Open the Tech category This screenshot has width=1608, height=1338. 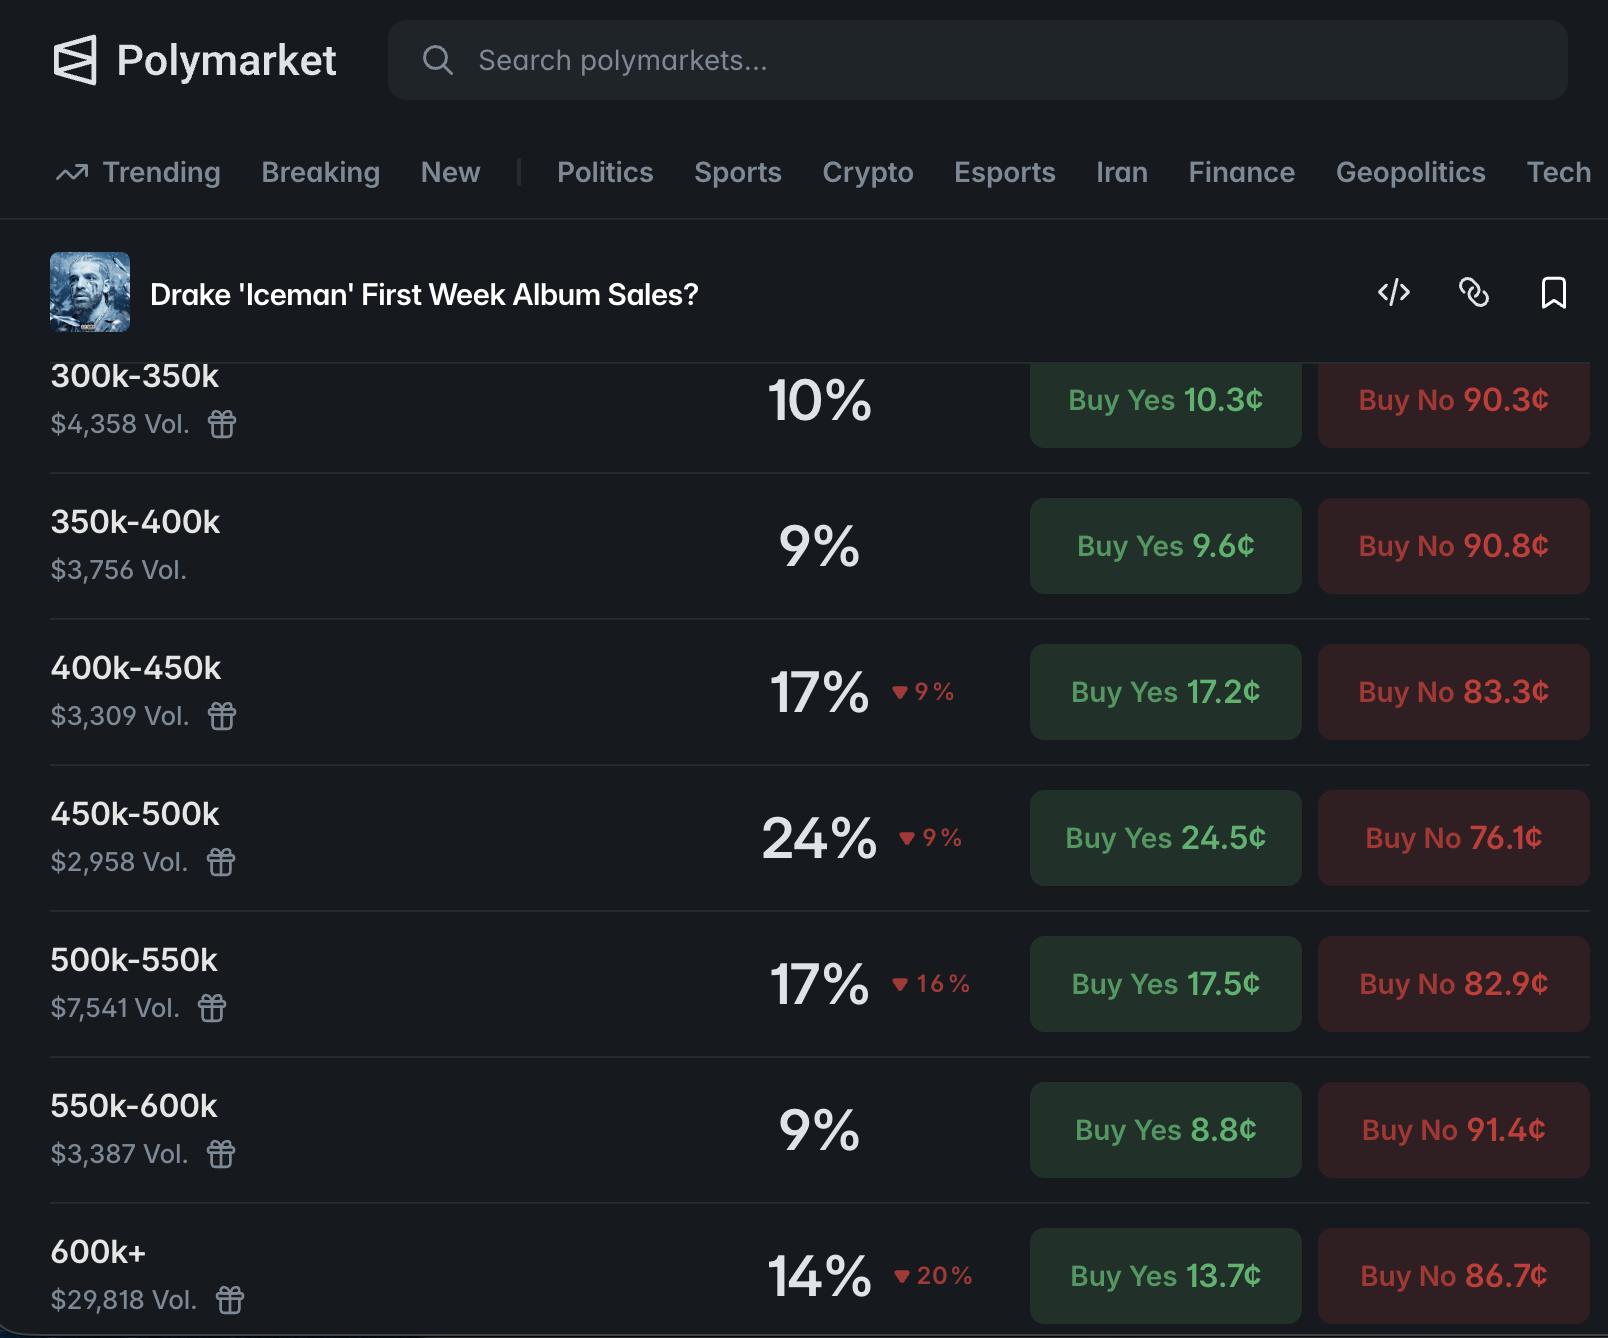point(1558,172)
